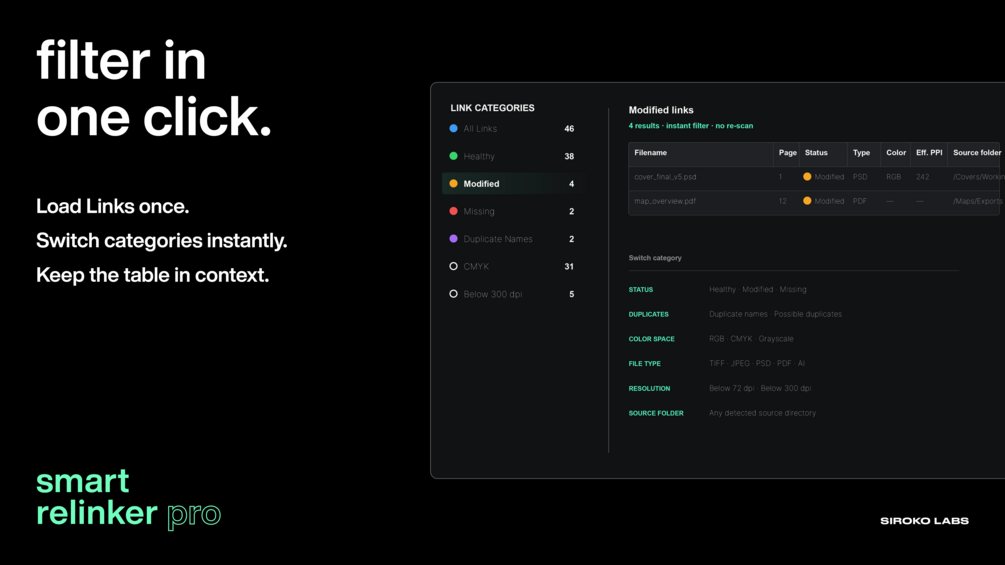The height and width of the screenshot is (565, 1005).
Task: Click the Healthy count 38
Action: point(569,156)
